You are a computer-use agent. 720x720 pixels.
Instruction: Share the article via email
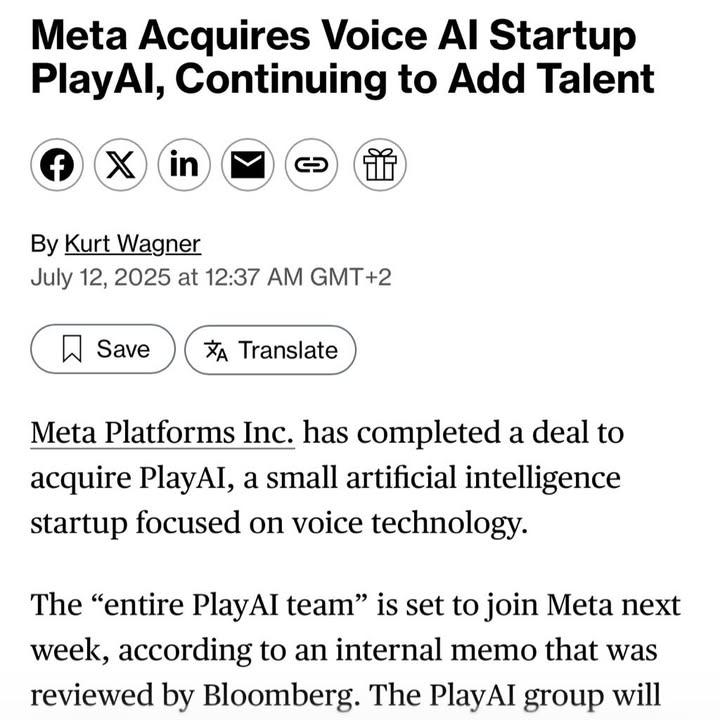click(x=247, y=165)
